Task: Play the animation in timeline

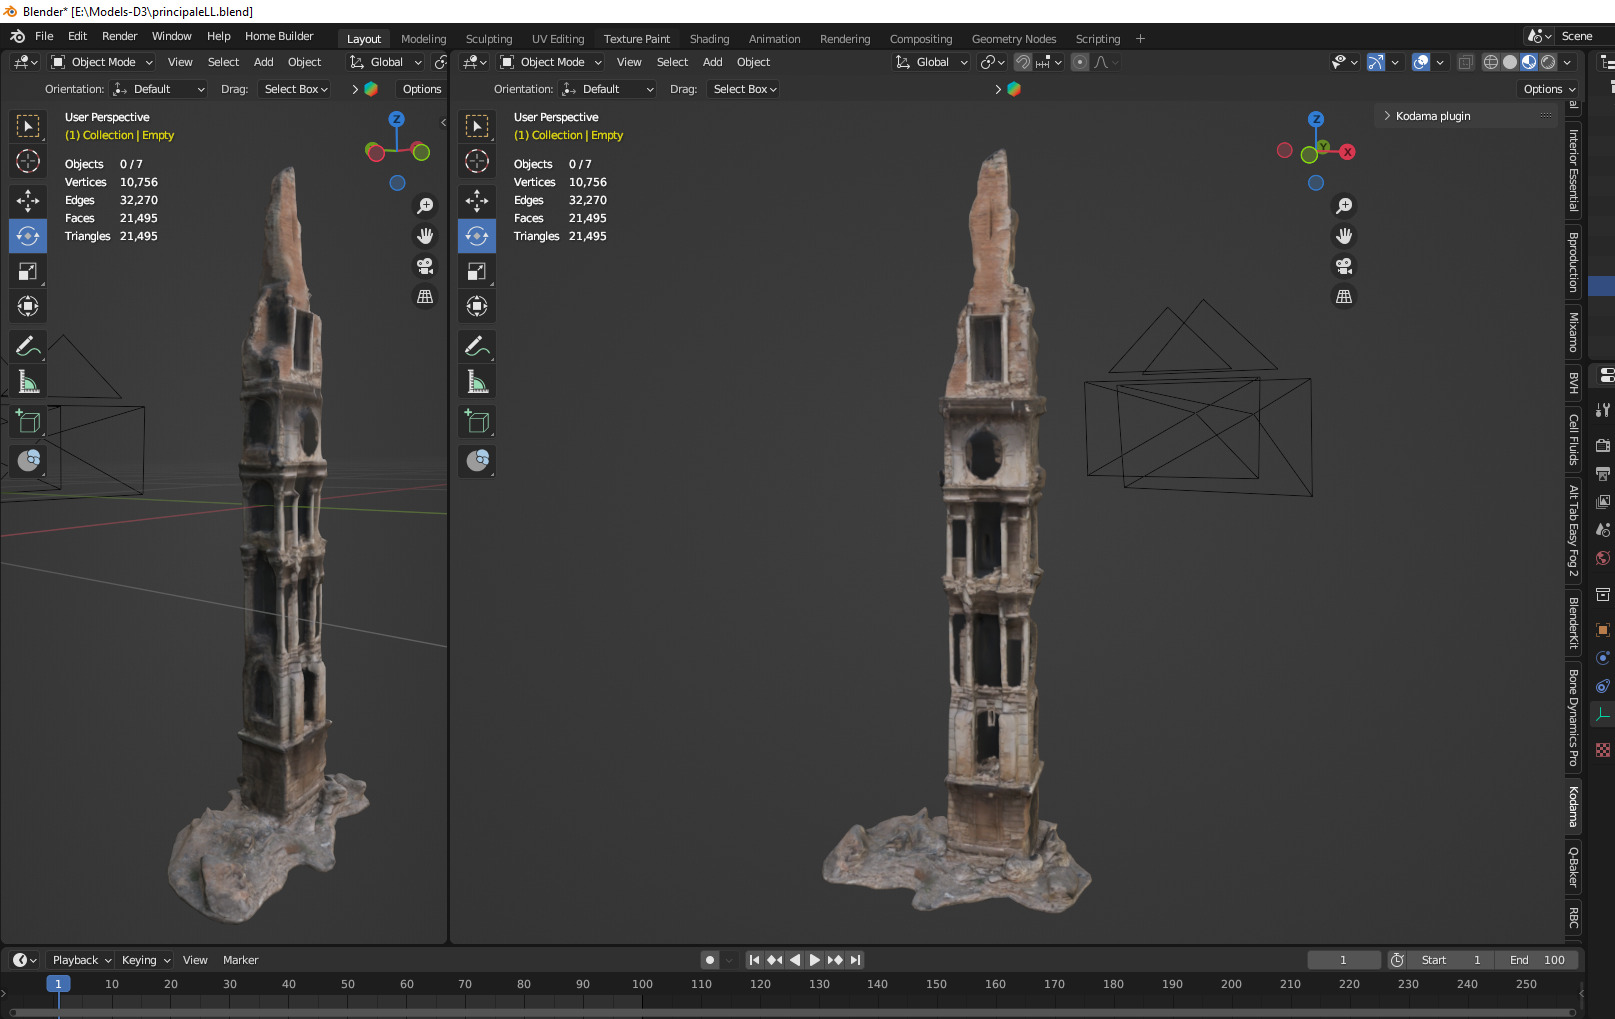Action: (x=815, y=960)
